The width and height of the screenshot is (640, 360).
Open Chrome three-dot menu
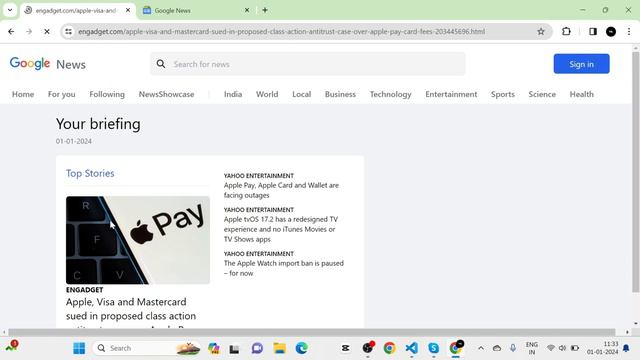[629, 31]
